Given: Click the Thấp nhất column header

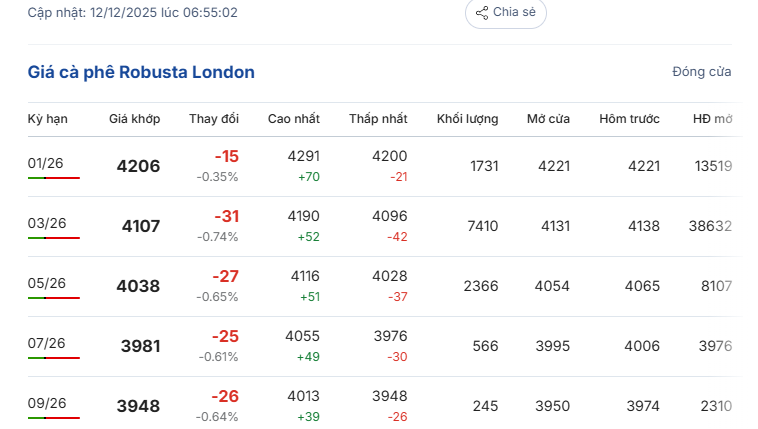Looking at the screenshot, I should click(378, 119).
